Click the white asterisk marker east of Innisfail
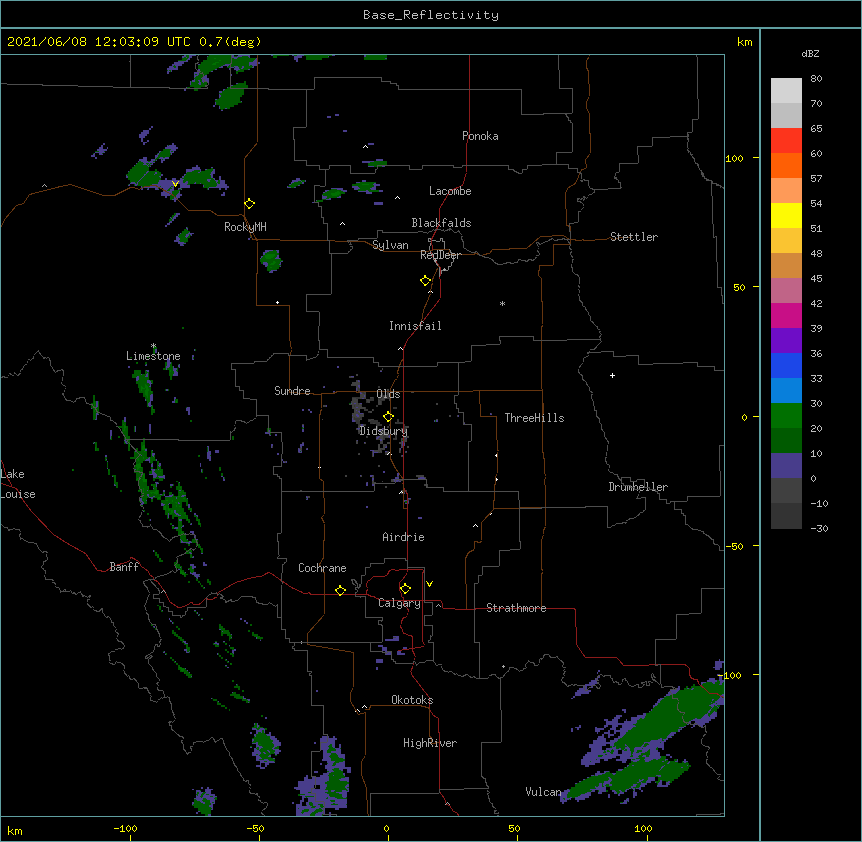 [x=502, y=303]
